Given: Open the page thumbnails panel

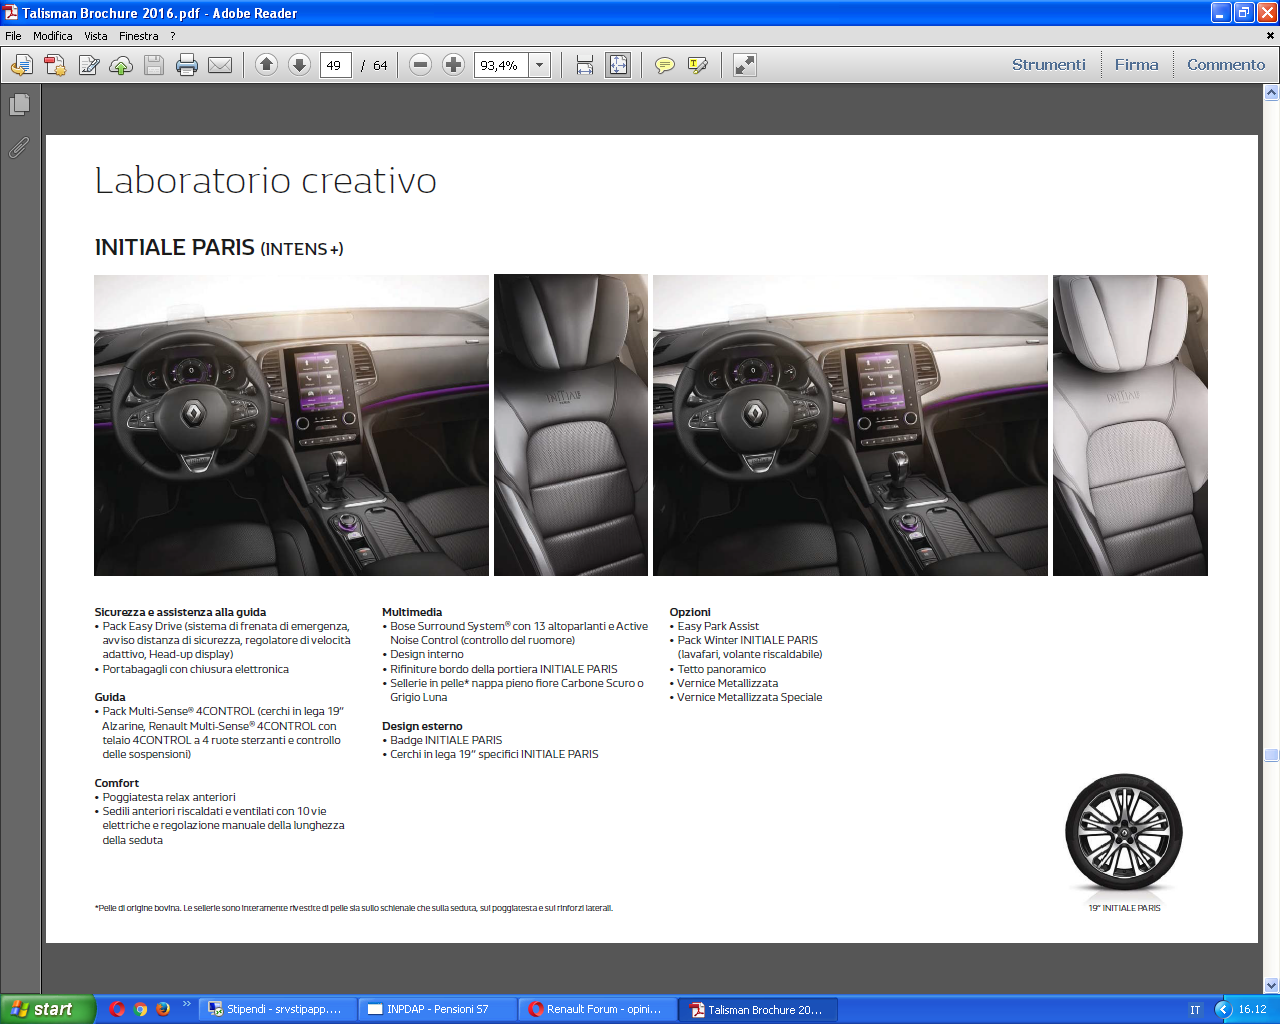Looking at the screenshot, I should 19,105.
